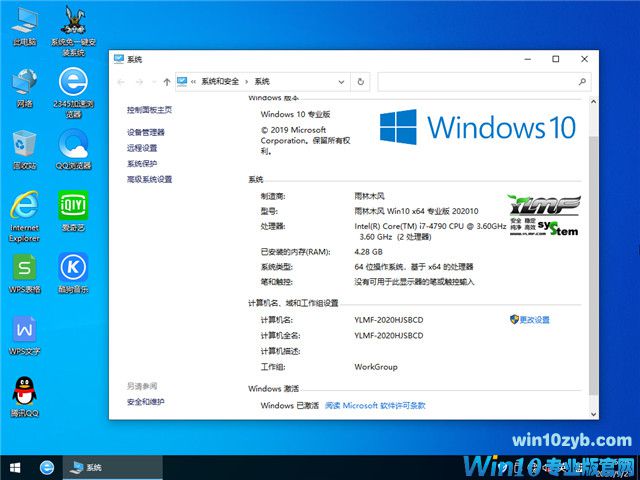Click the search magnifier icon
640x480 pixels.
(582, 82)
